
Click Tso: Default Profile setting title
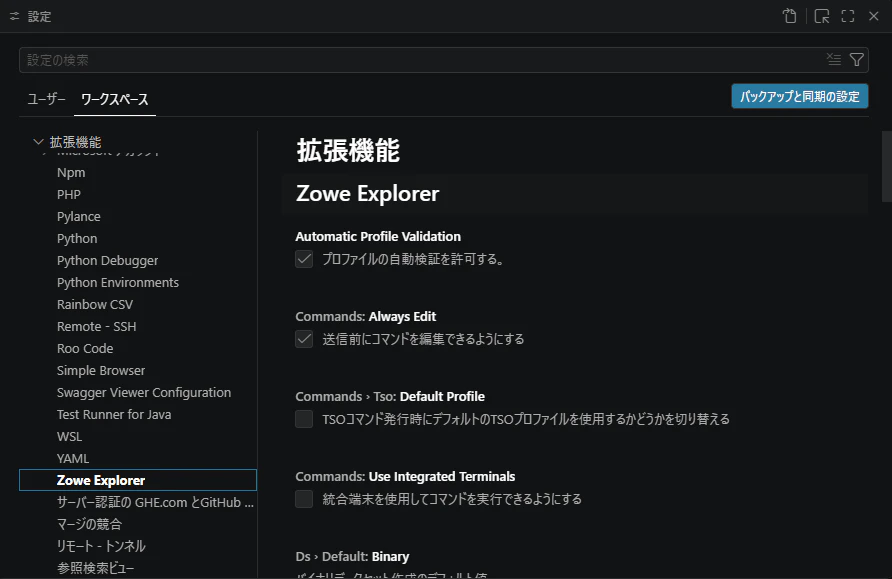[390, 396]
